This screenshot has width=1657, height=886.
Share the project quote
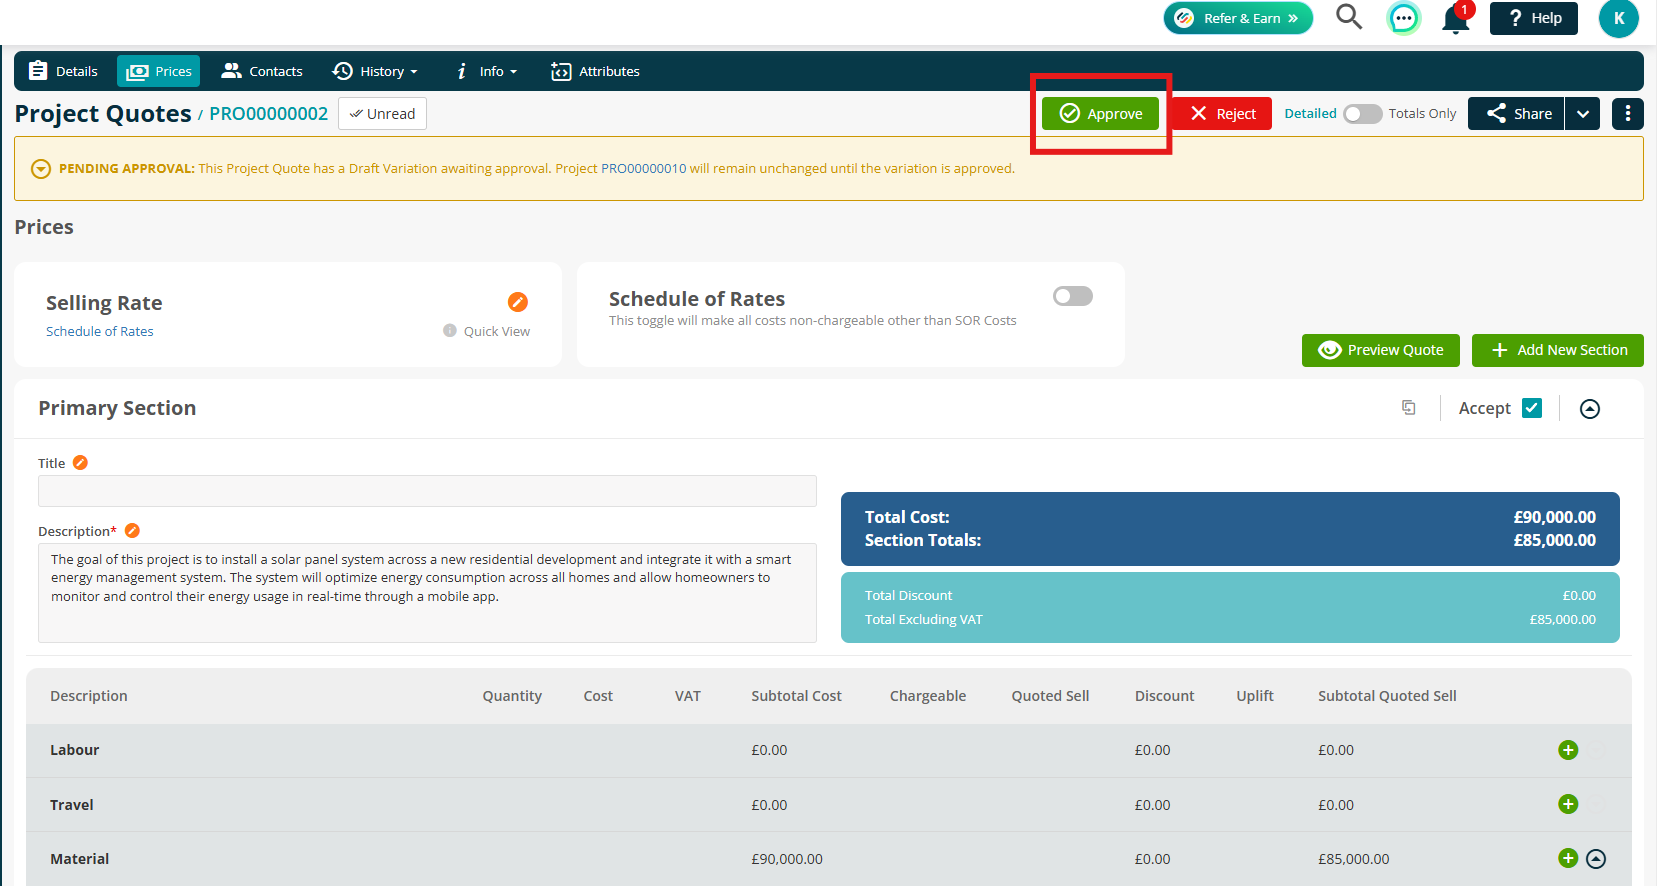pyautogui.click(x=1516, y=114)
